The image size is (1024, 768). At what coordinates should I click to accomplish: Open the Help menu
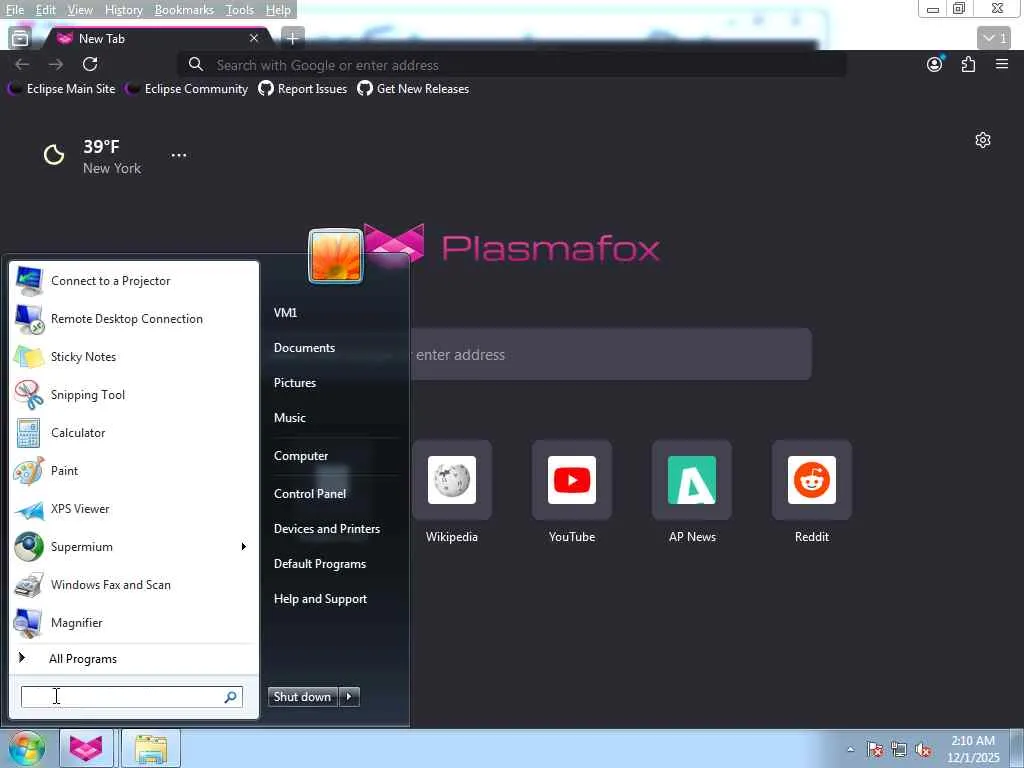(278, 10)
